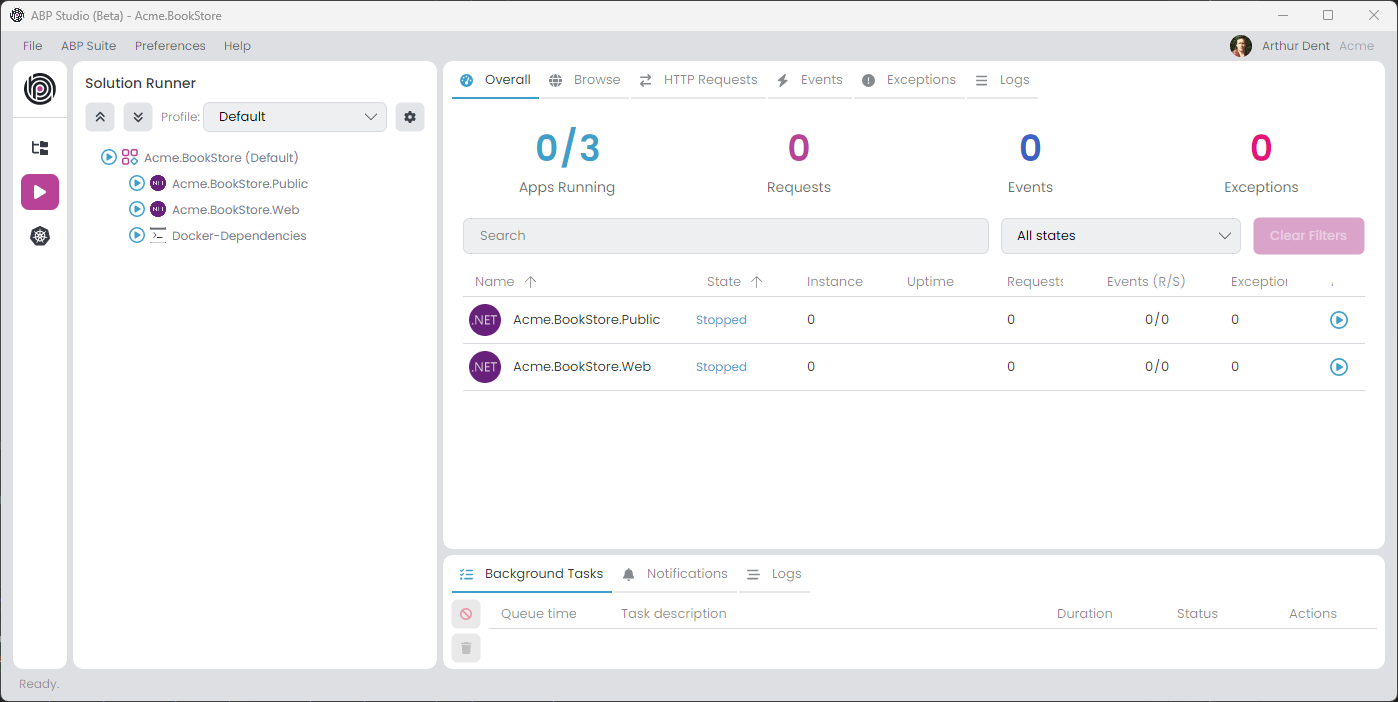Click the .NET icon of Acme.BookStore.Web table row
Image resolution: width=1398 pixels, height=702 pixels.
pos(485,367)
